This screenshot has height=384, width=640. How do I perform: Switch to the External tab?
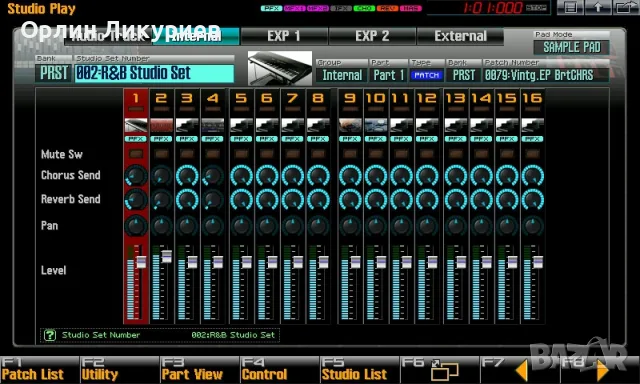(460, 36)
